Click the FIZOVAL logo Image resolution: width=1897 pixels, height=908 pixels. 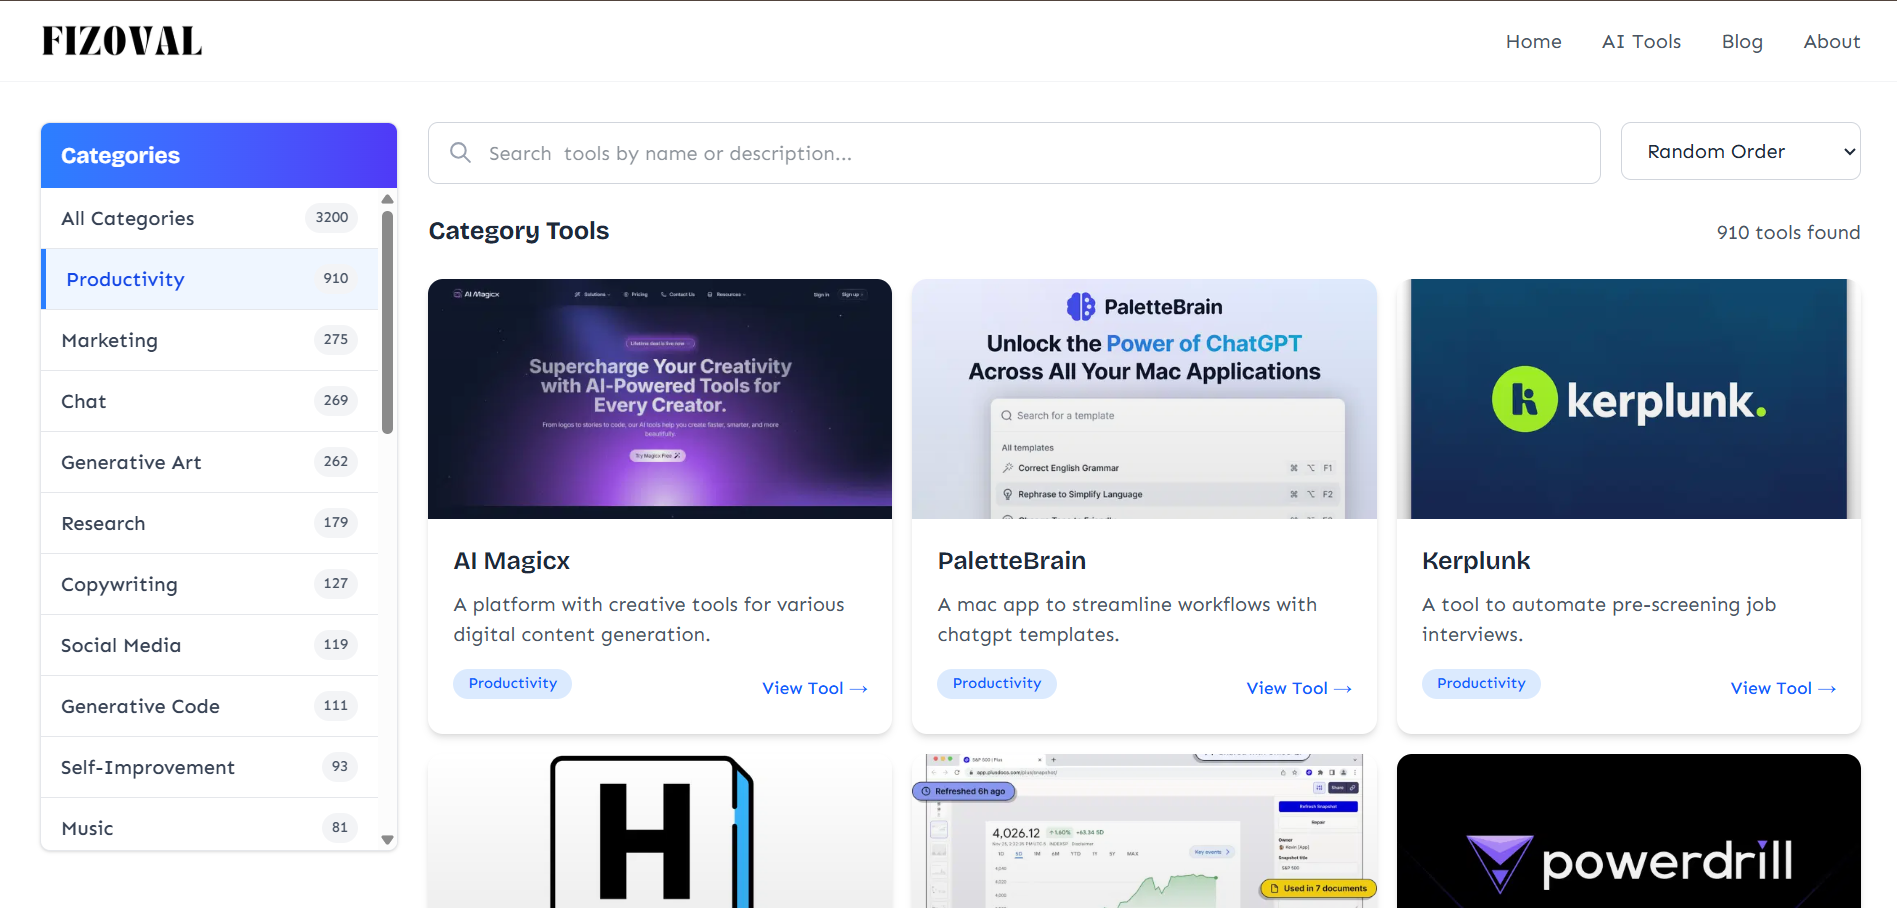click(122, 41)
